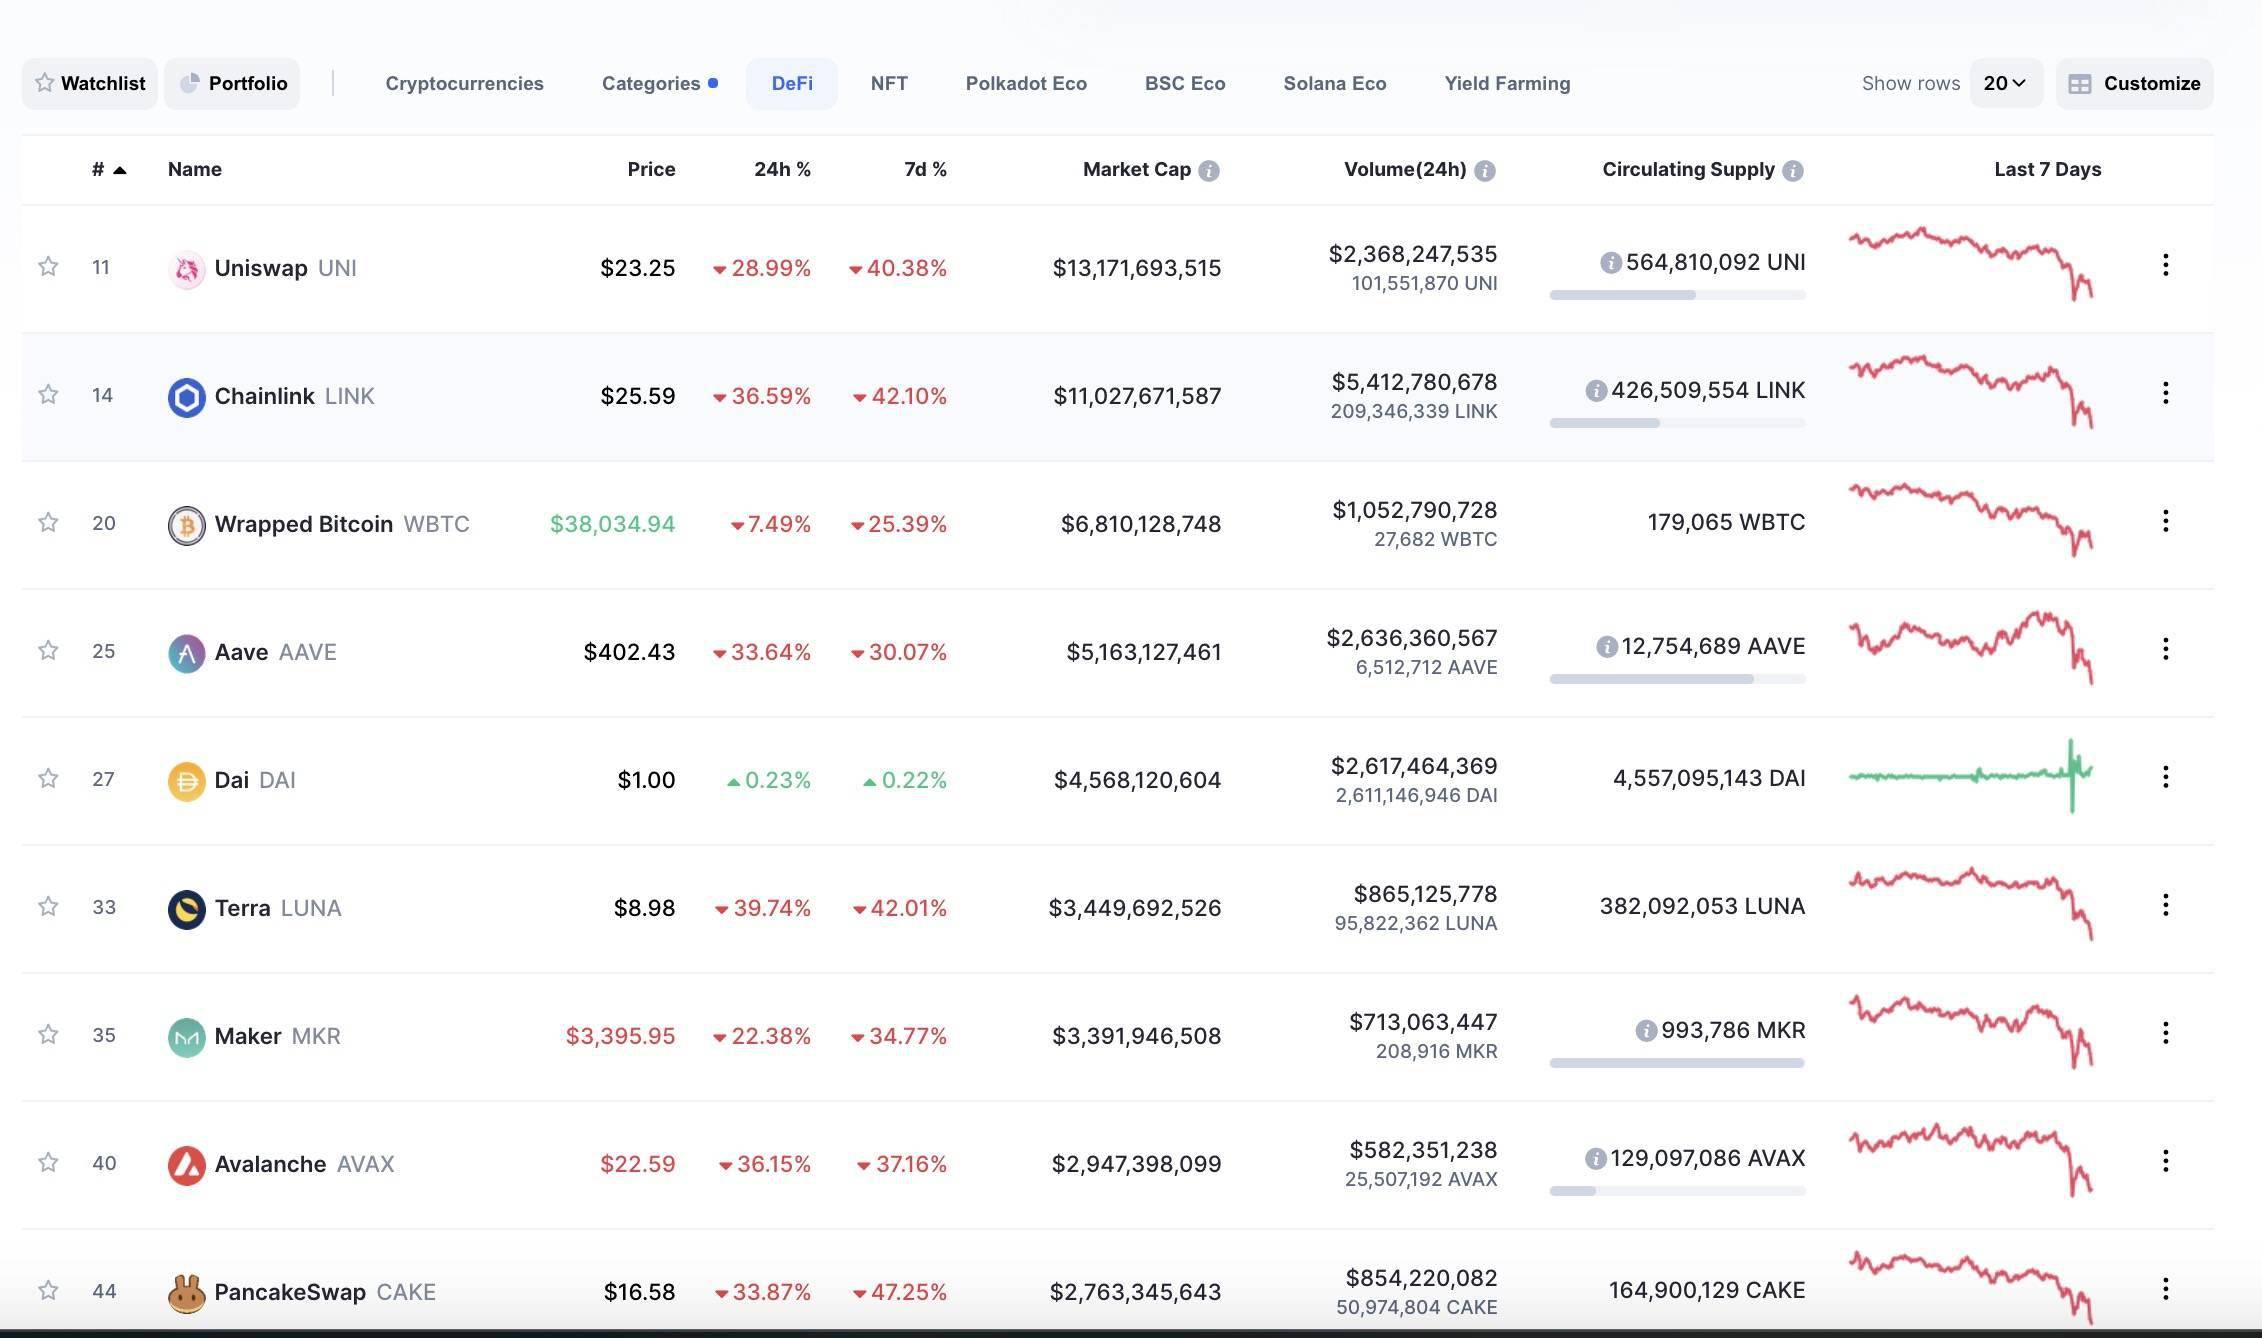This screenshot has width=2262, height=1338.
Task: Click Uniswap circulating supply progress bar
Action: [1677, 295]
